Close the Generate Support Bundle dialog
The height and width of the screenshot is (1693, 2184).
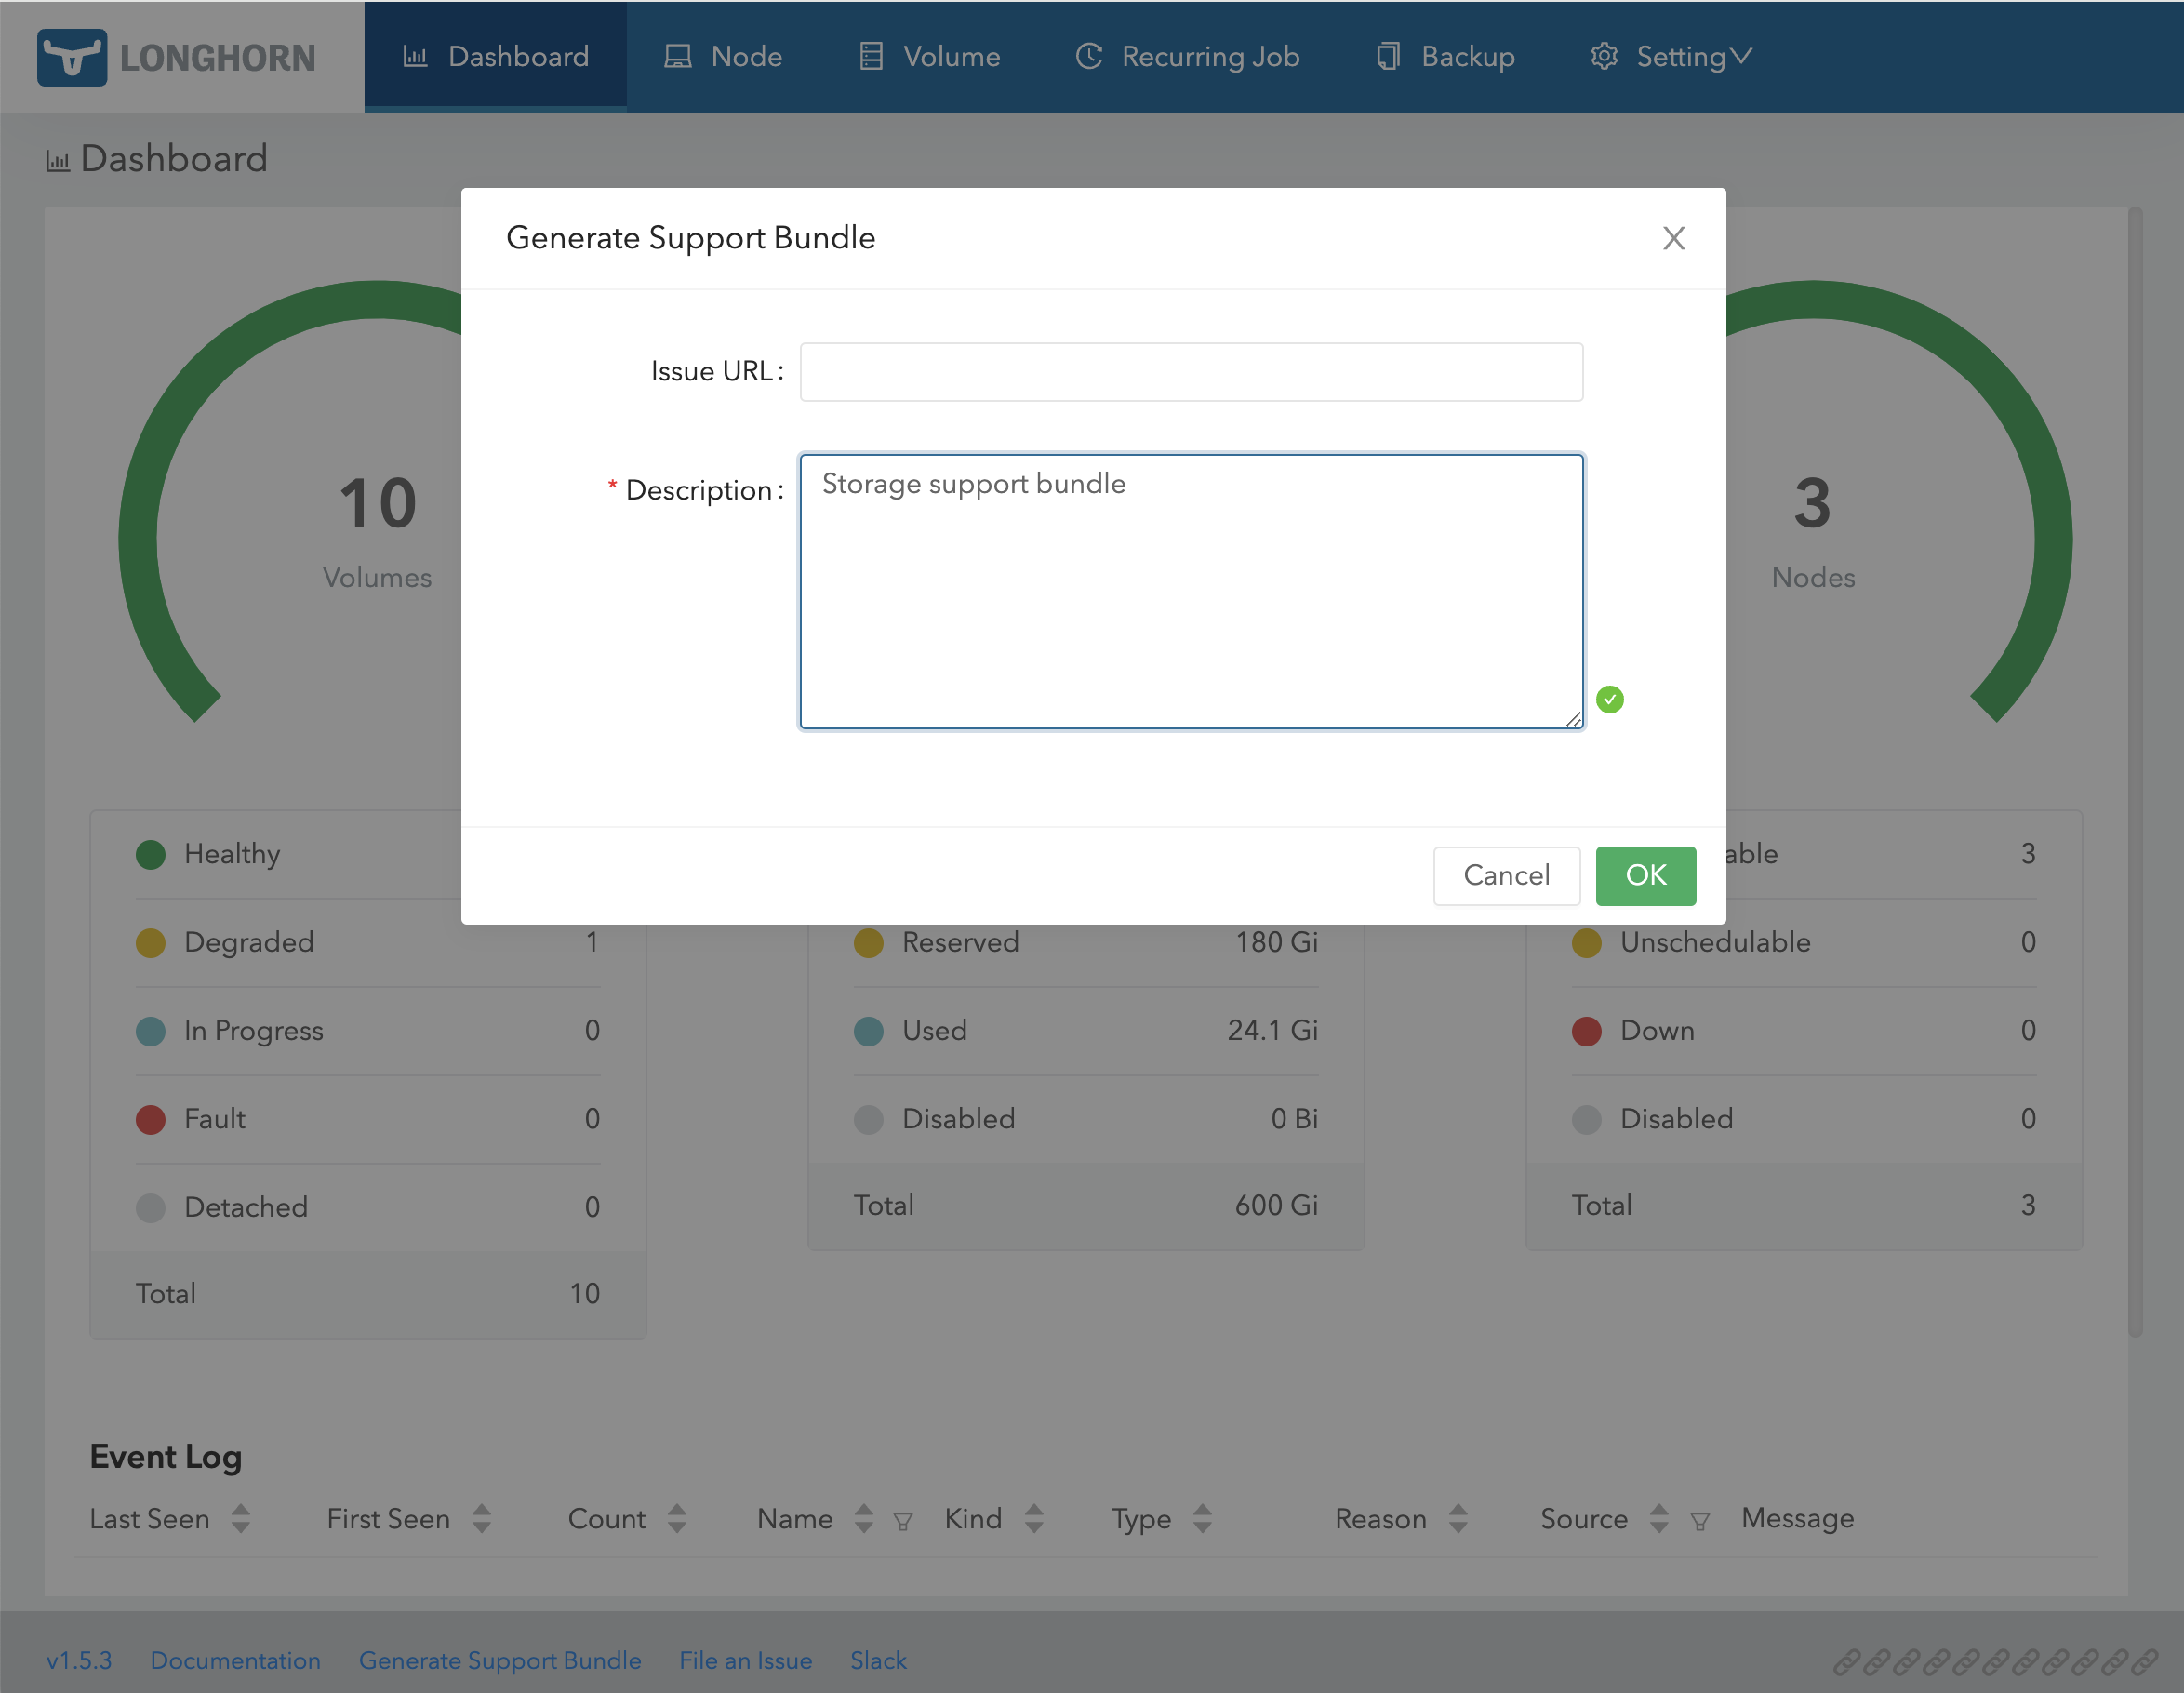tap(1673, 238)
